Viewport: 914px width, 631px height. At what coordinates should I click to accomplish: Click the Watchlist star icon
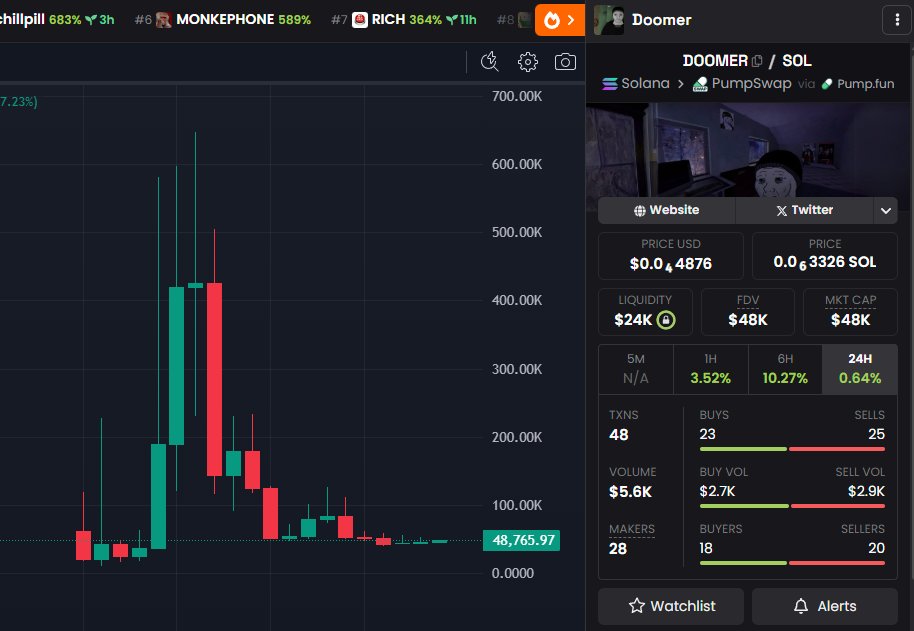coord(637,606)
